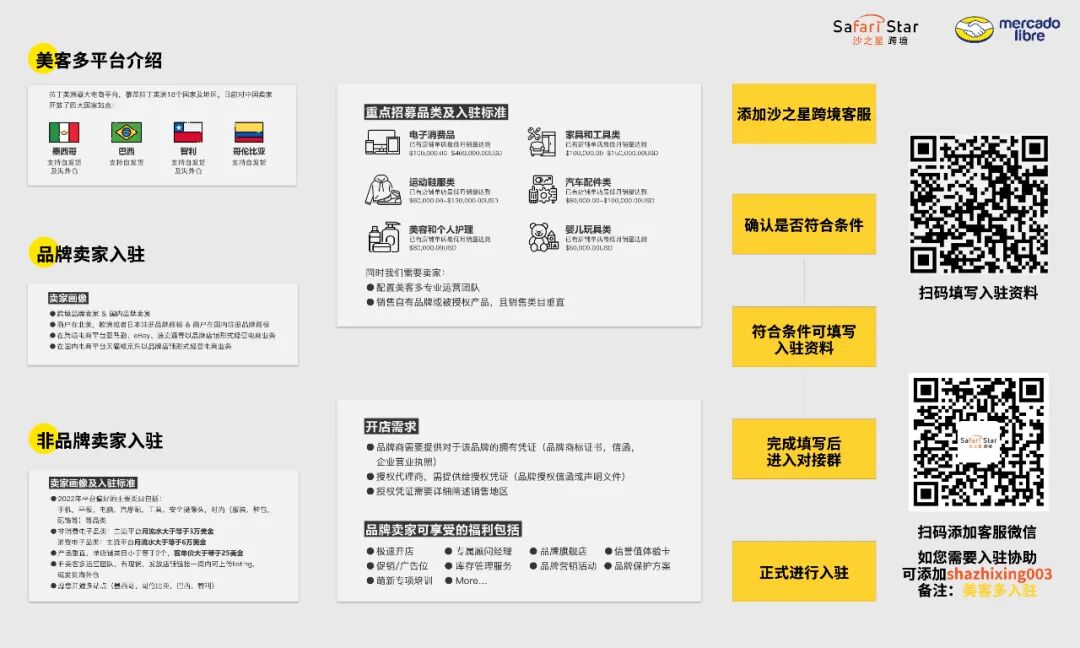Click the 哥伦比亚 country label
The image size is (1080, 648).
[x=249, y=151]
